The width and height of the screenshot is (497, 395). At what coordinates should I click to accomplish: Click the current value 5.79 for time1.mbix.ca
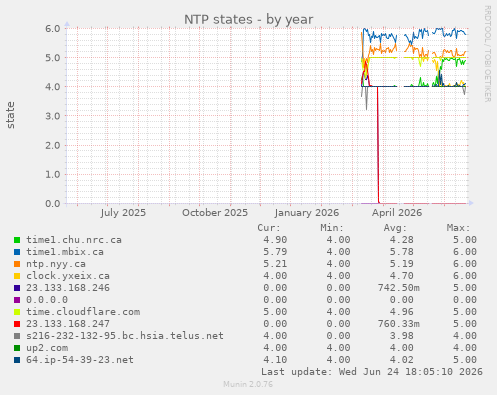click(275, 252)
